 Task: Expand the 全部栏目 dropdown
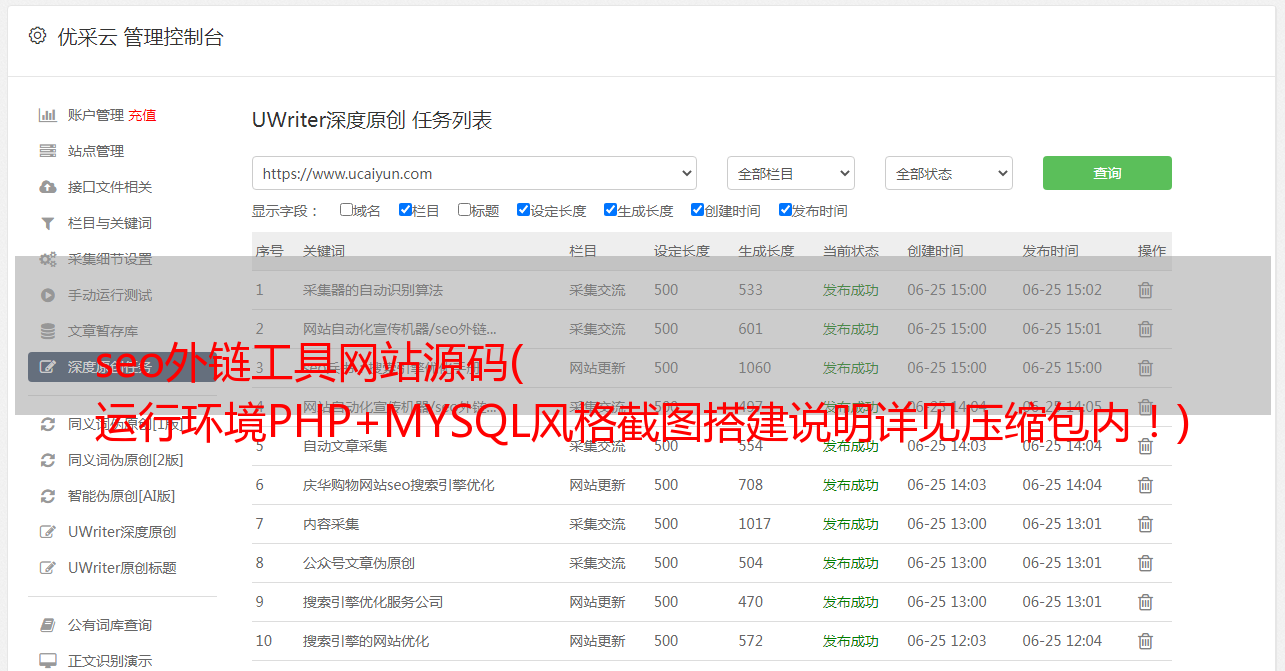[791, 173]
